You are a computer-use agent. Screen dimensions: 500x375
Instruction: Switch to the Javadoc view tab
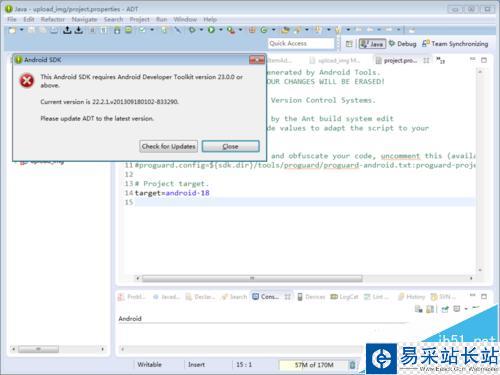click(x=167, y=297)
